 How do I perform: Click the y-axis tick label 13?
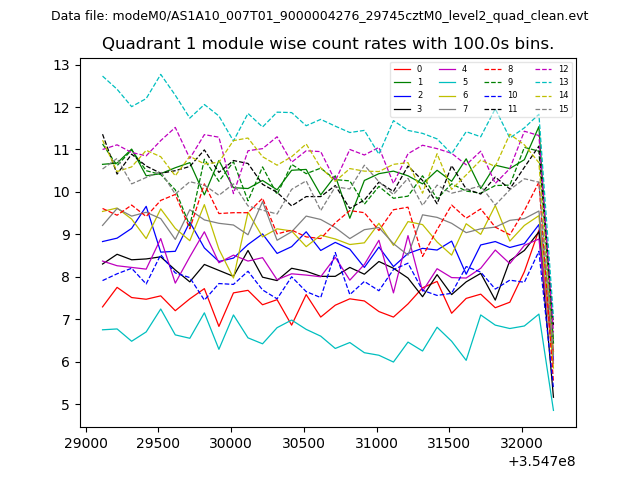tap(61, 65)
